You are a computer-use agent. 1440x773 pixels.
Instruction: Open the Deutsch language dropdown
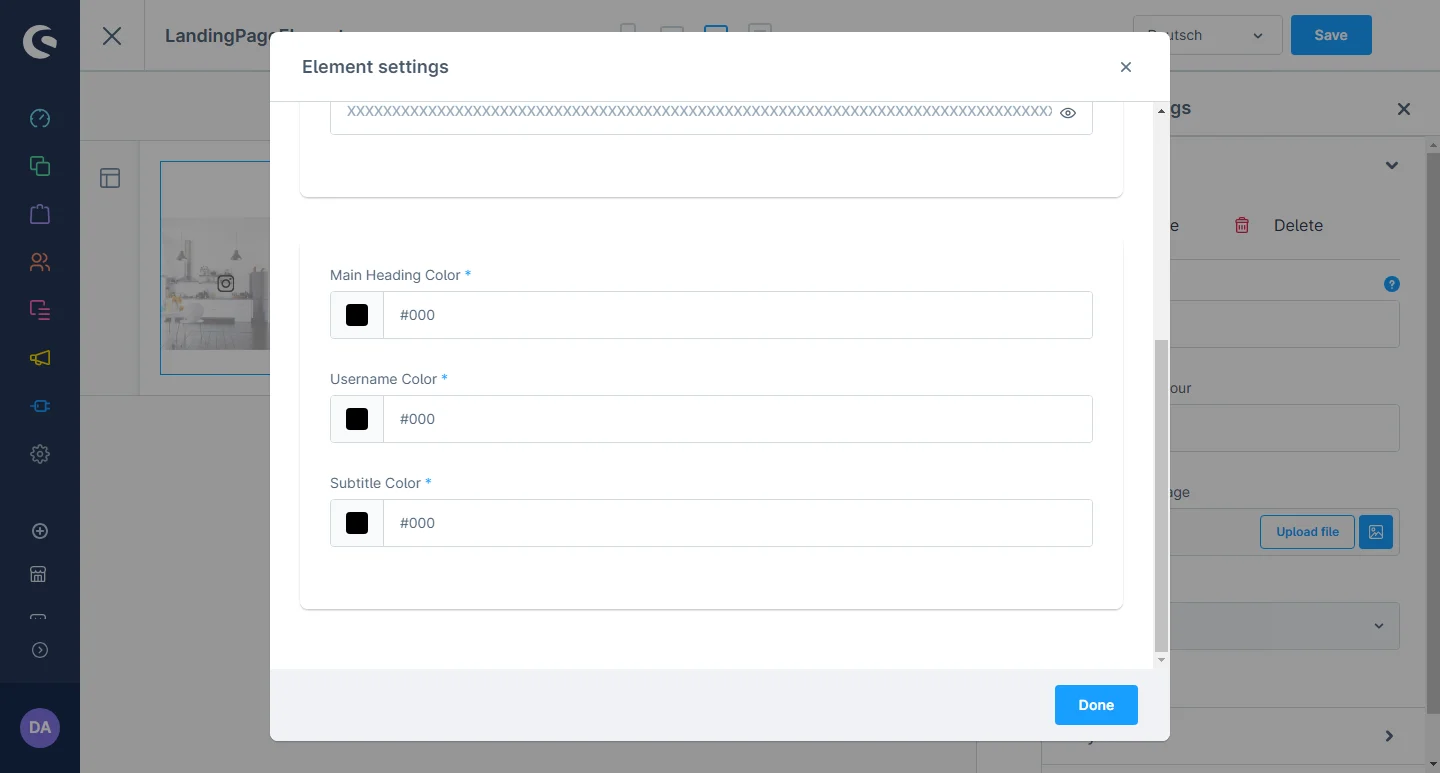(1207, 35)
